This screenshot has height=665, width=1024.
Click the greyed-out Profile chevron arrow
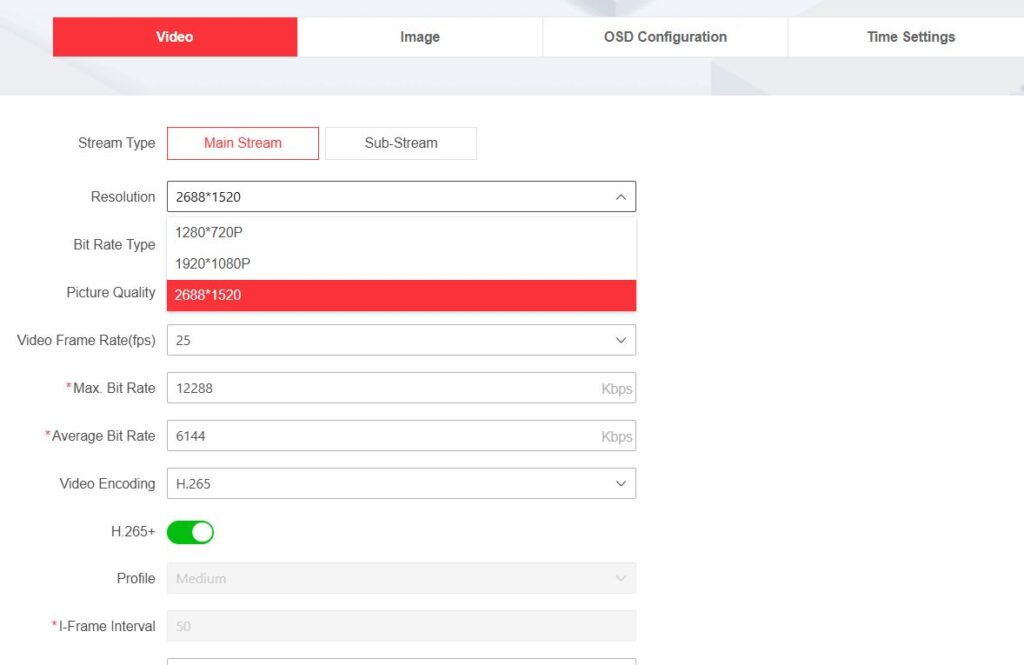[620, 578]
